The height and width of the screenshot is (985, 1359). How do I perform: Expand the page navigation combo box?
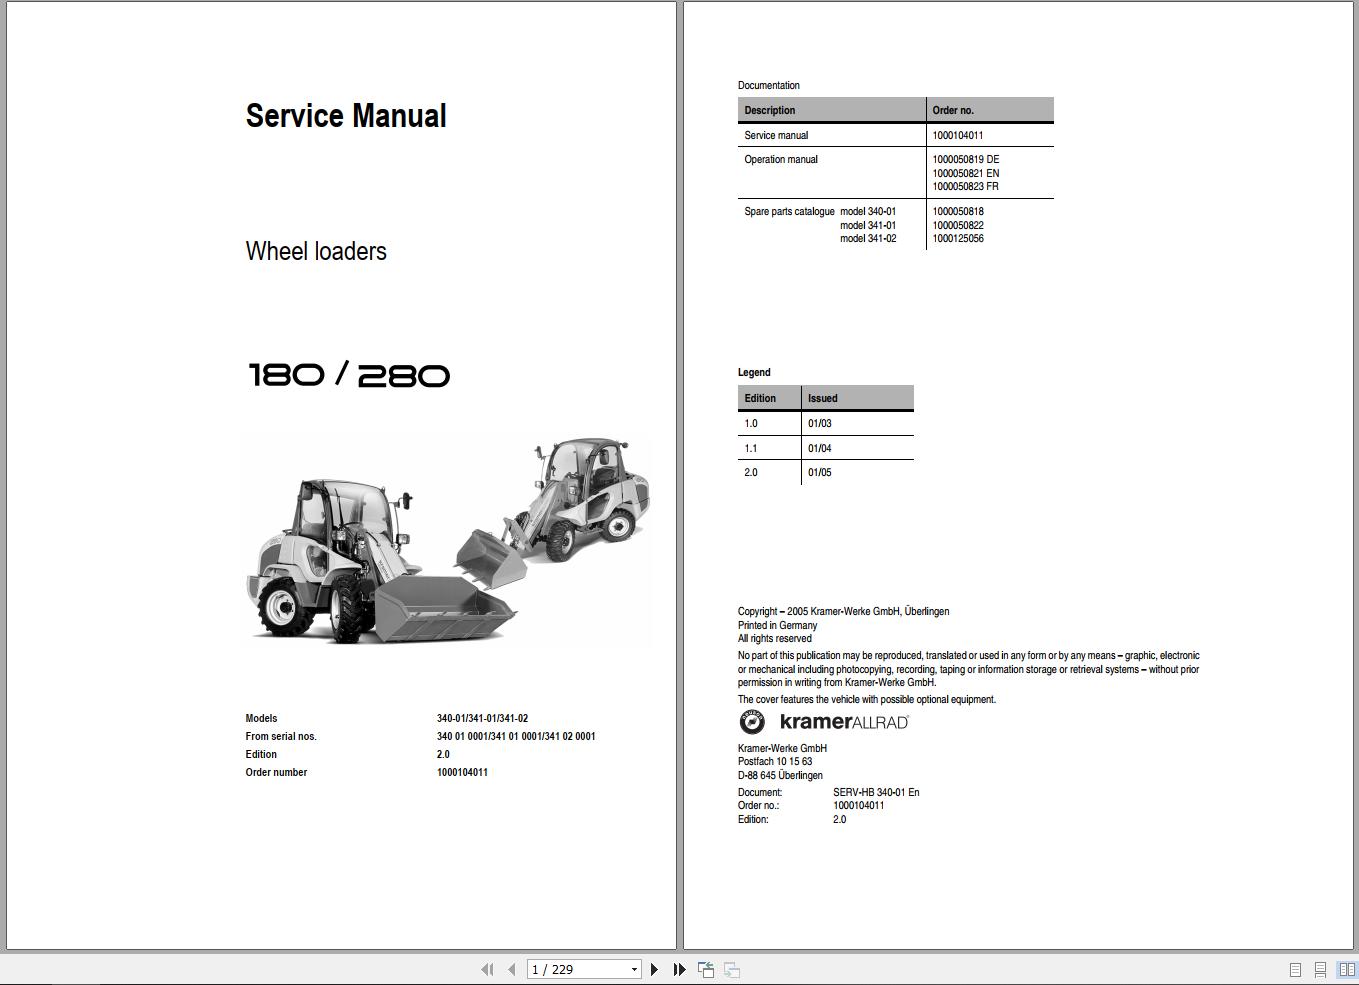[633, 969]
